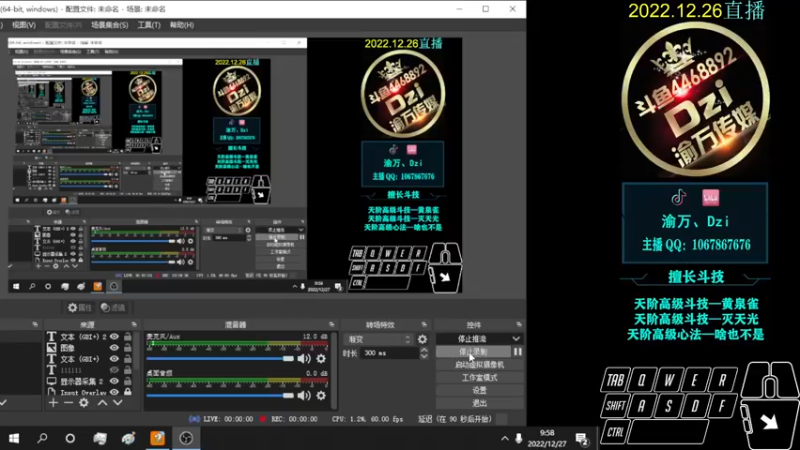This screenshot has width=800, height=450.
Task: Add a new source with plus icon
Action: click(53, 403)
